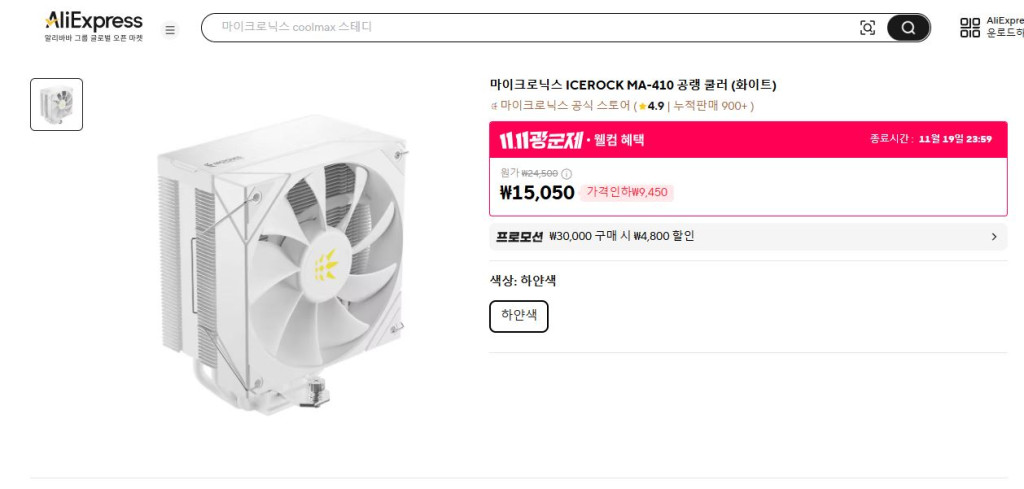Click the small store icon before store name
The width and height of the screenshot is (1024, 489).
coord(493,106)
